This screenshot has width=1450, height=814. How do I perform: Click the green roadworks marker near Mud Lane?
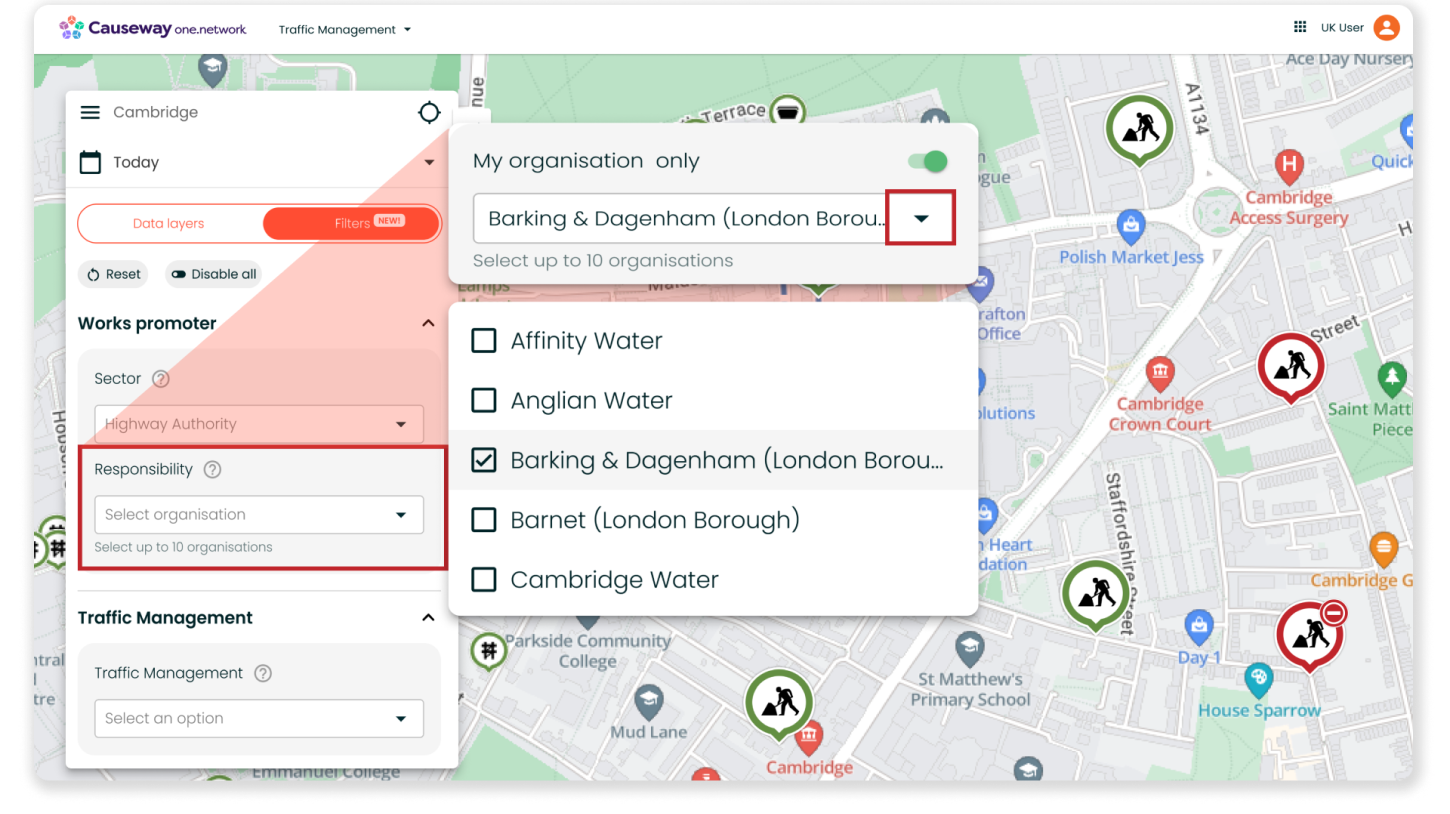pos(779,704)
